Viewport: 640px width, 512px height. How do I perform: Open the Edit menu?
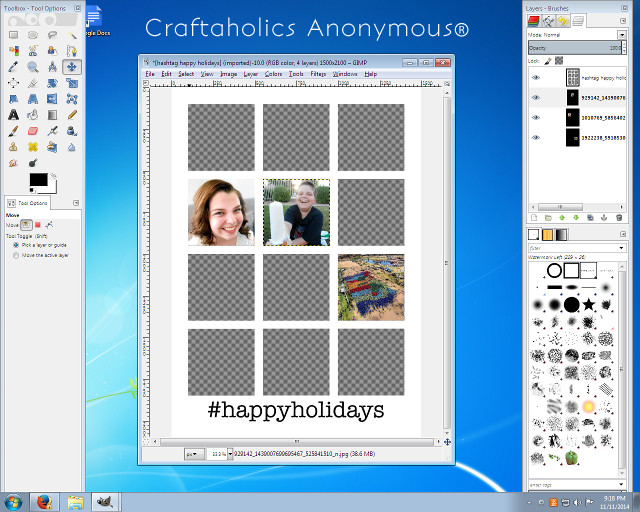[166, 74]
